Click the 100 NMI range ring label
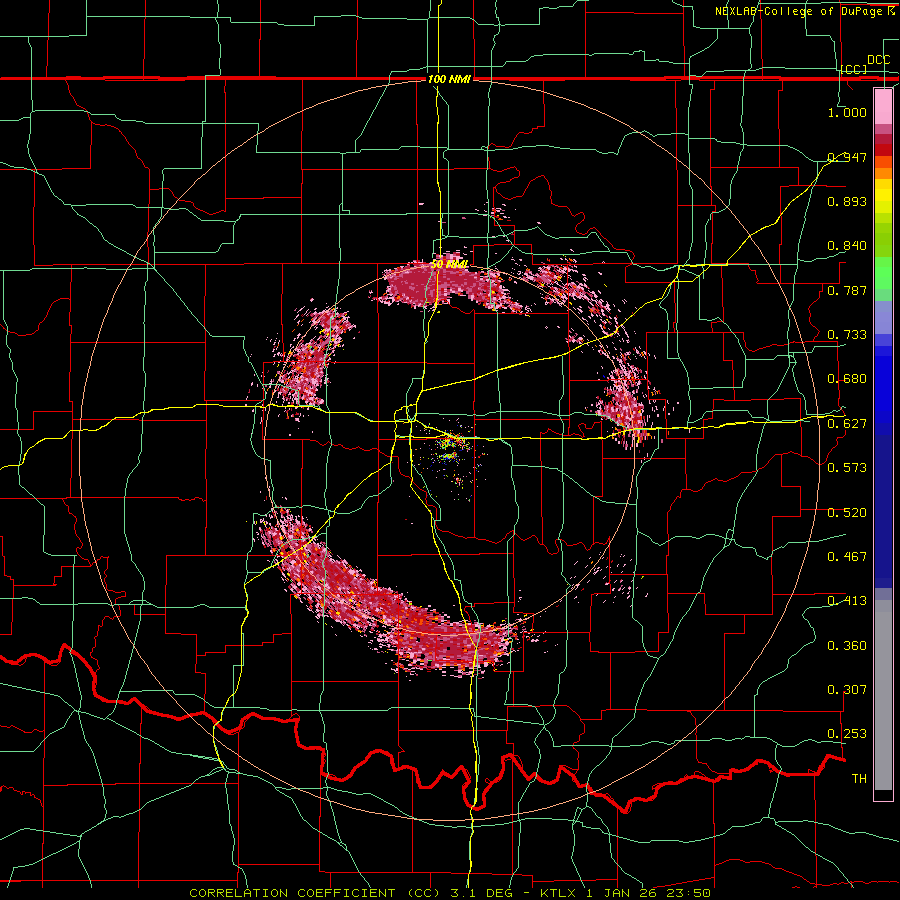The image size is (900, 900). (x=449, y=79)
